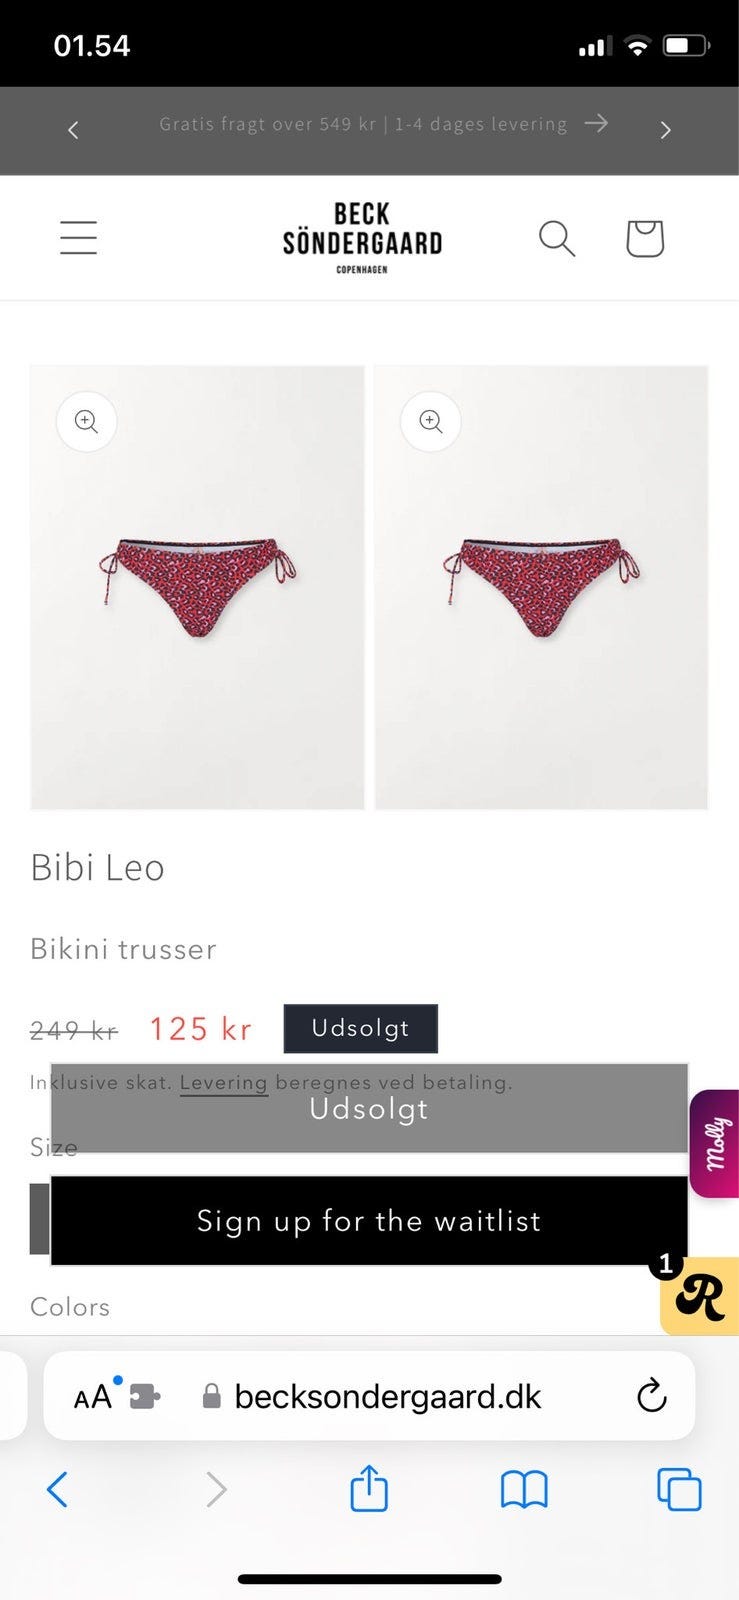Reload the becksondergaard.dk page
Image resolution: width=739 pixels, height=1600 pixels.
(x=651, y=1396)
